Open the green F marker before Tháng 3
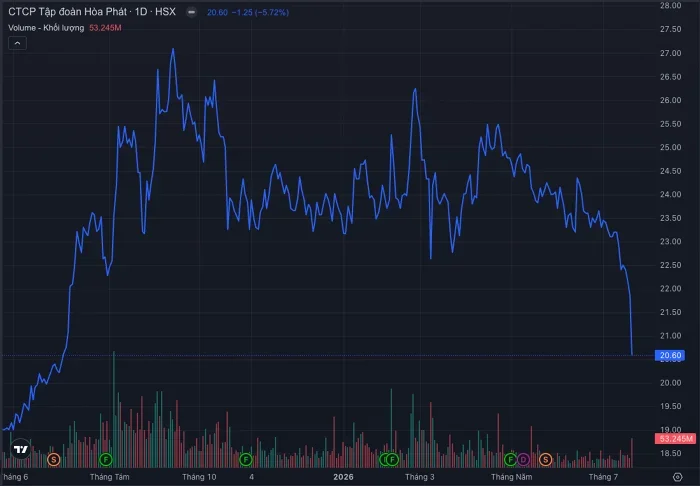This screenshot has height=486, width=700. (x=392, y=459)
